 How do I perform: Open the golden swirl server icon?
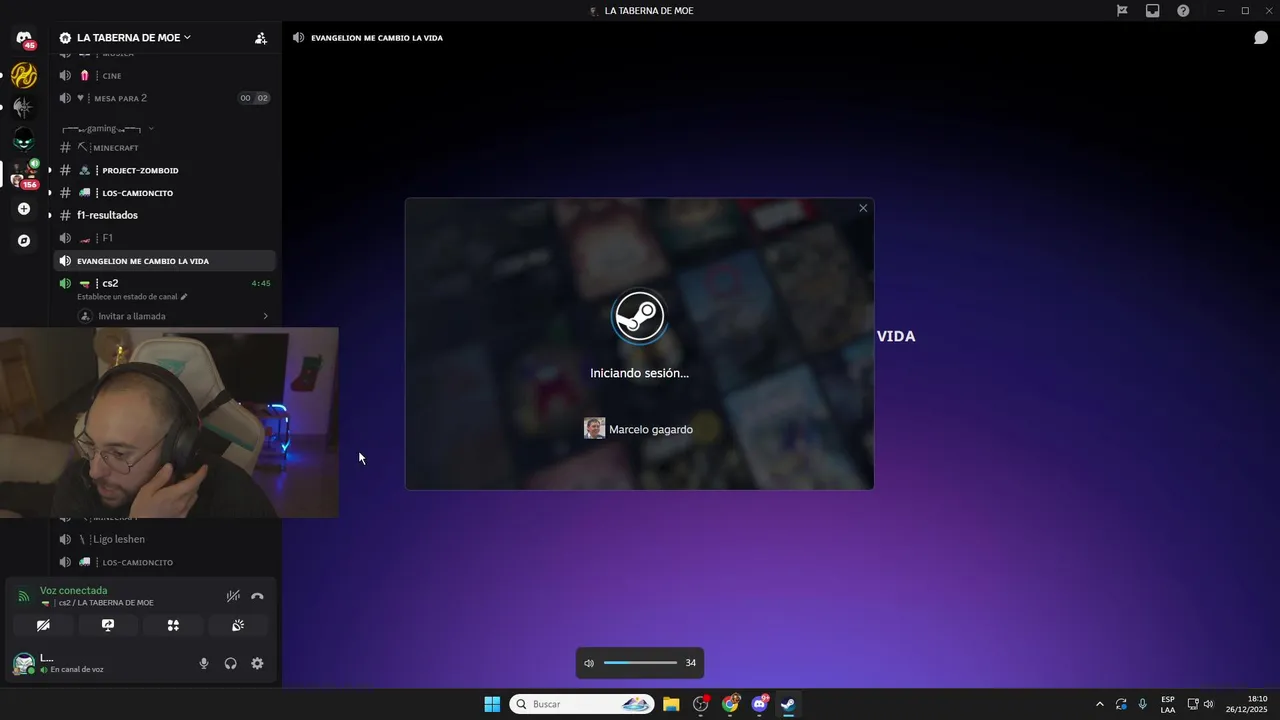click(24, 75)
